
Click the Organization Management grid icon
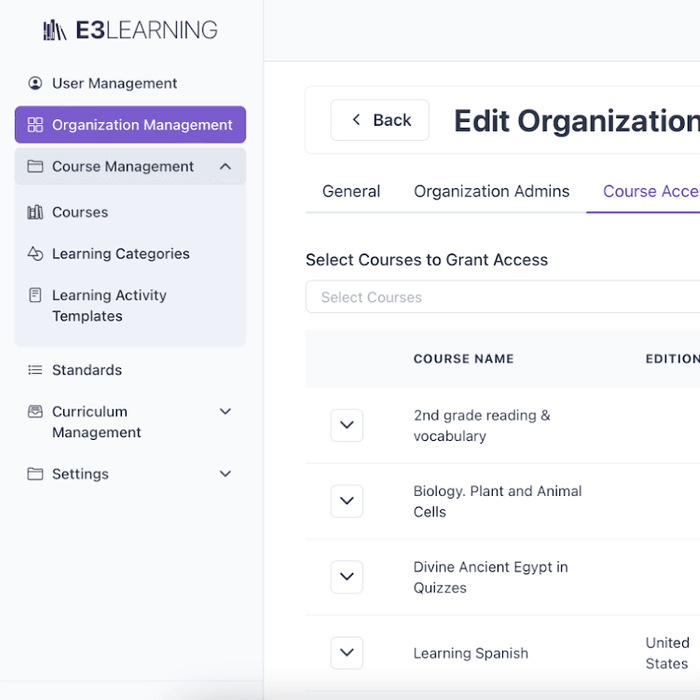(35, 125)
